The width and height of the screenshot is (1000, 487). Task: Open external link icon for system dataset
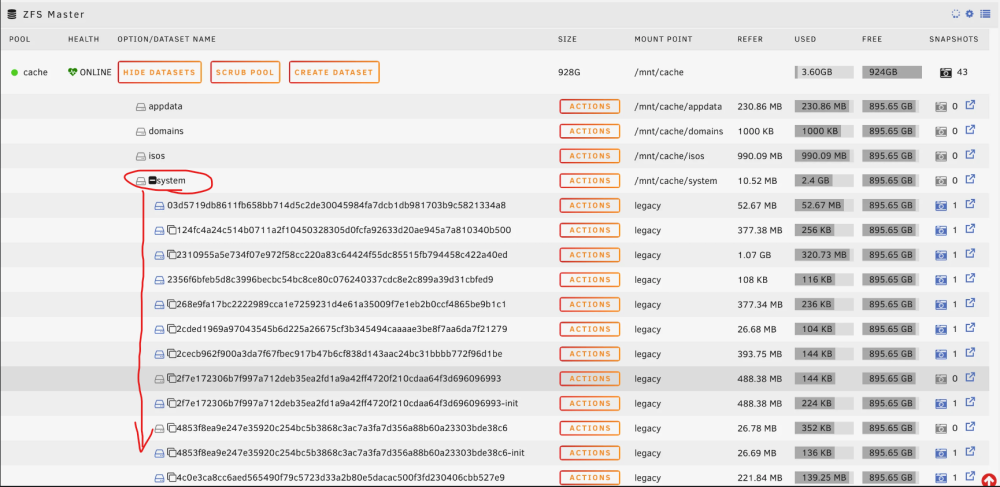[970, 180]
